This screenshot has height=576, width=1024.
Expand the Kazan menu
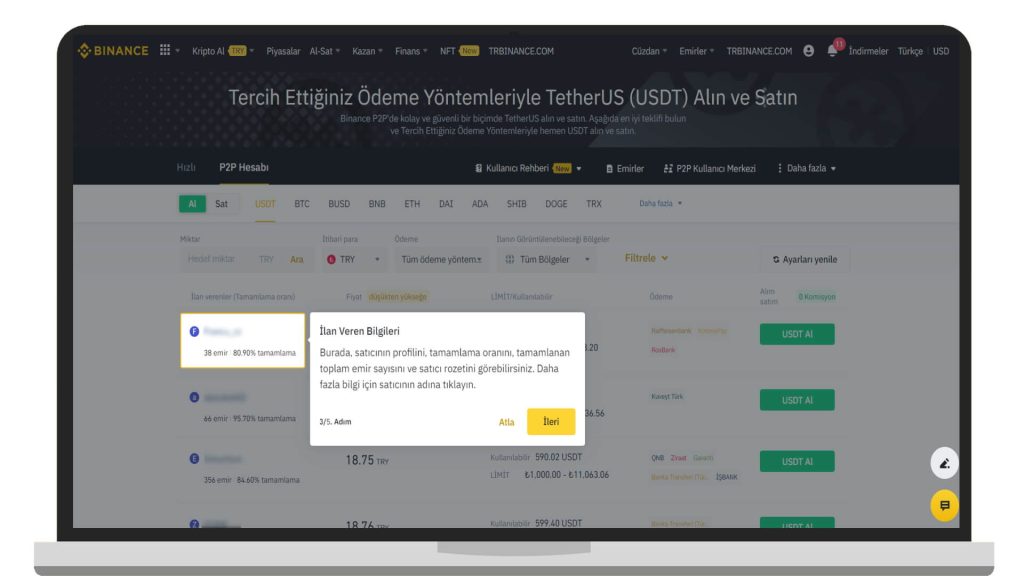click(x=367, y=51)
